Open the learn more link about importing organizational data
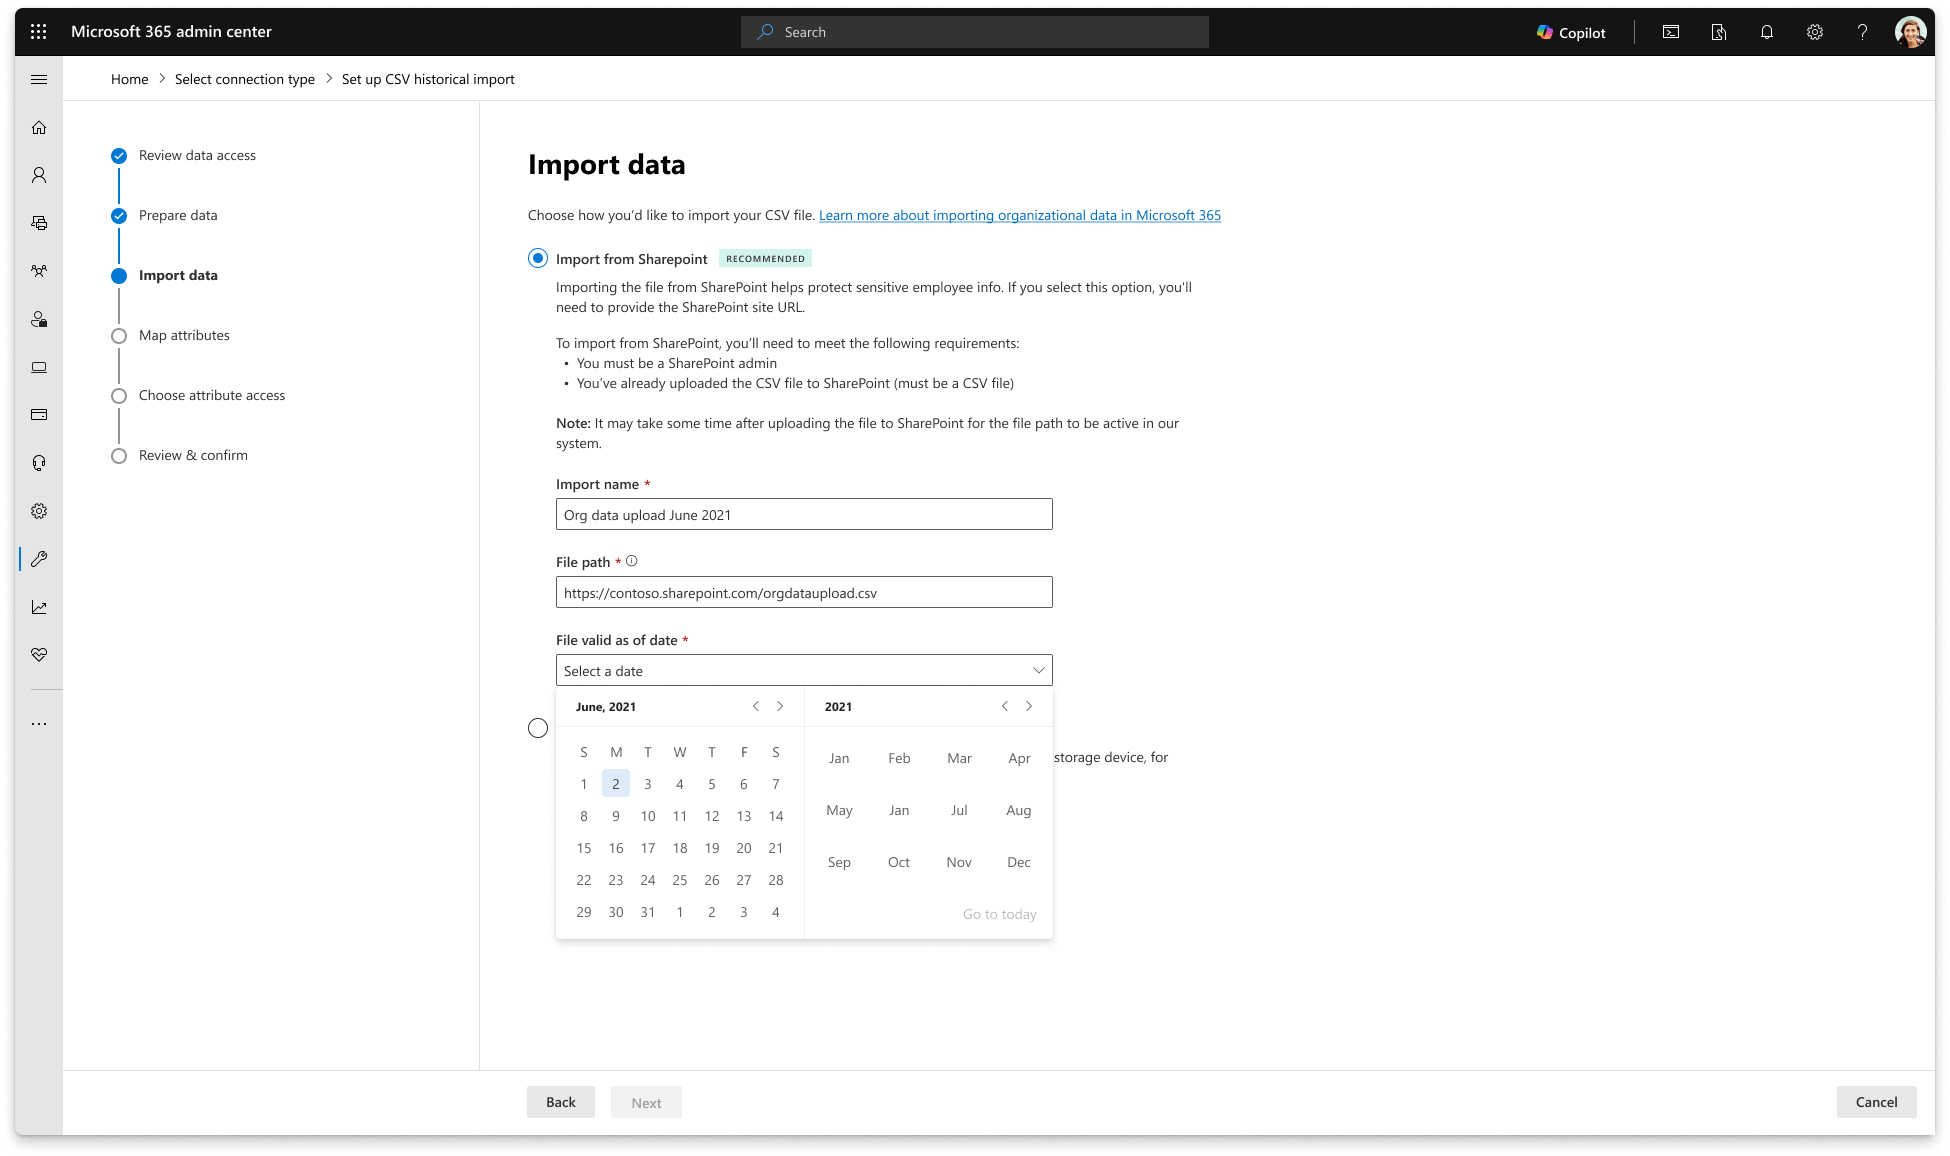This screenshot has height=1156, width=1950. point(1019,215)
